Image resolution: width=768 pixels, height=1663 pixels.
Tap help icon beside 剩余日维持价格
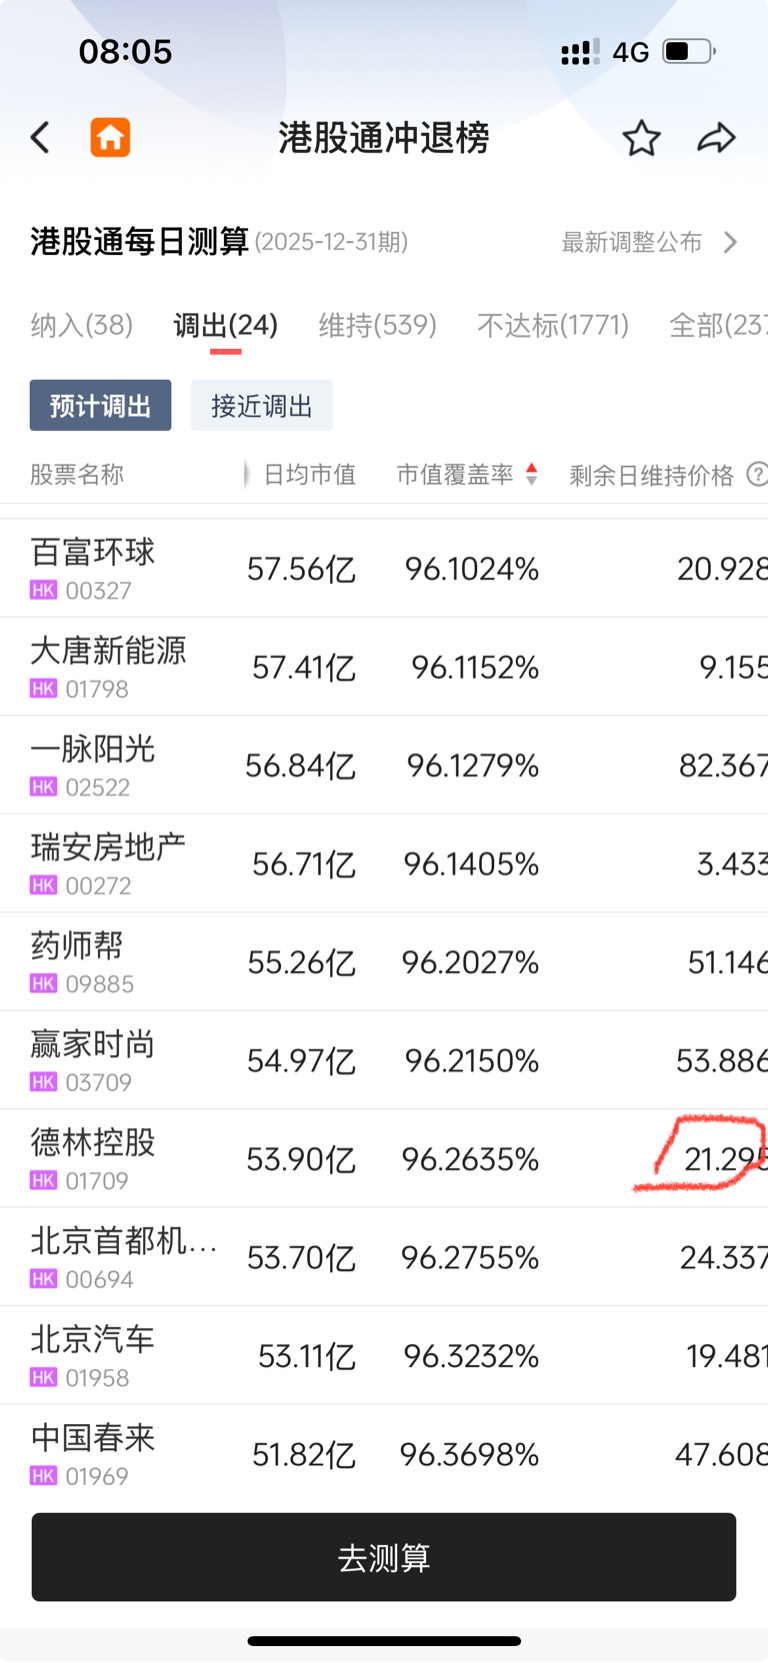pyautogui.click(x=758, y=474)
